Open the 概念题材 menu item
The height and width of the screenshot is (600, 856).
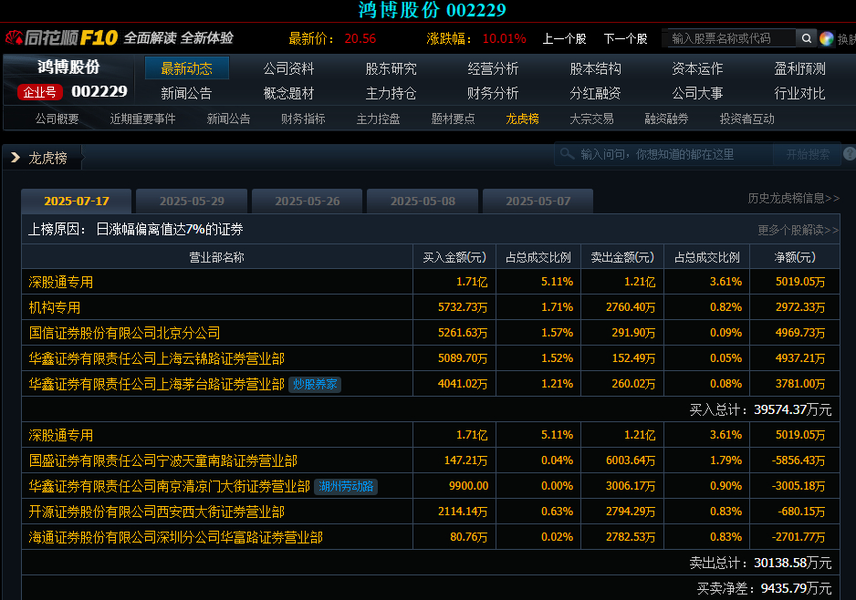coord(289,93)
